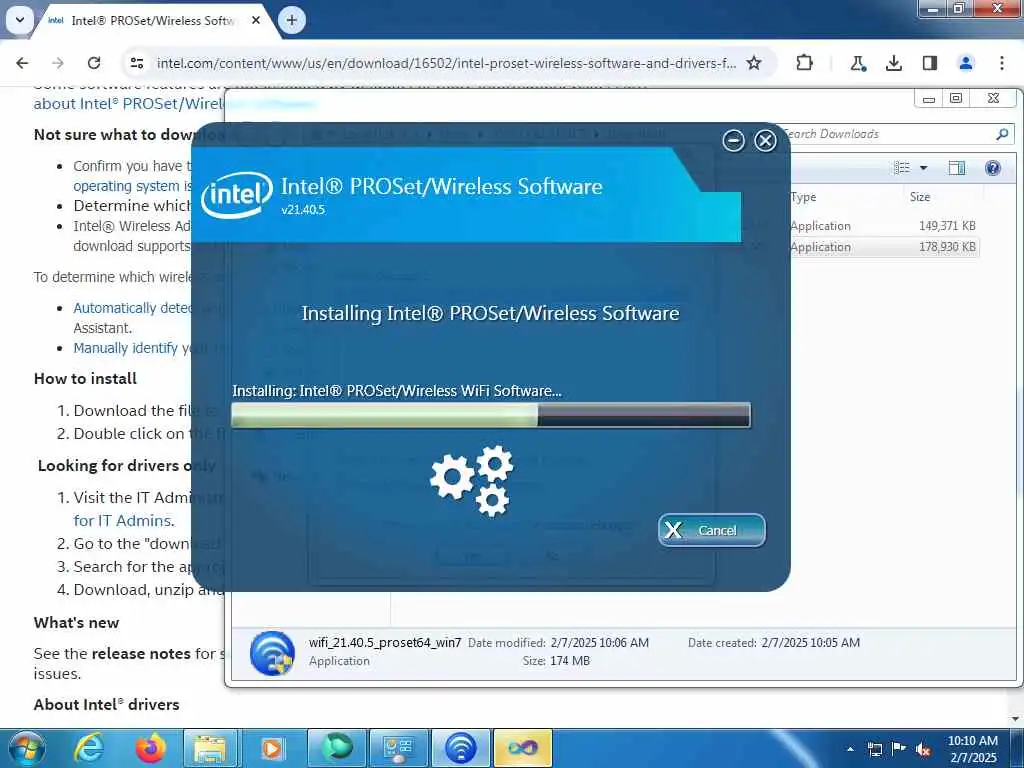Launch Internet Explorer from taskbar

click(88, 748)
